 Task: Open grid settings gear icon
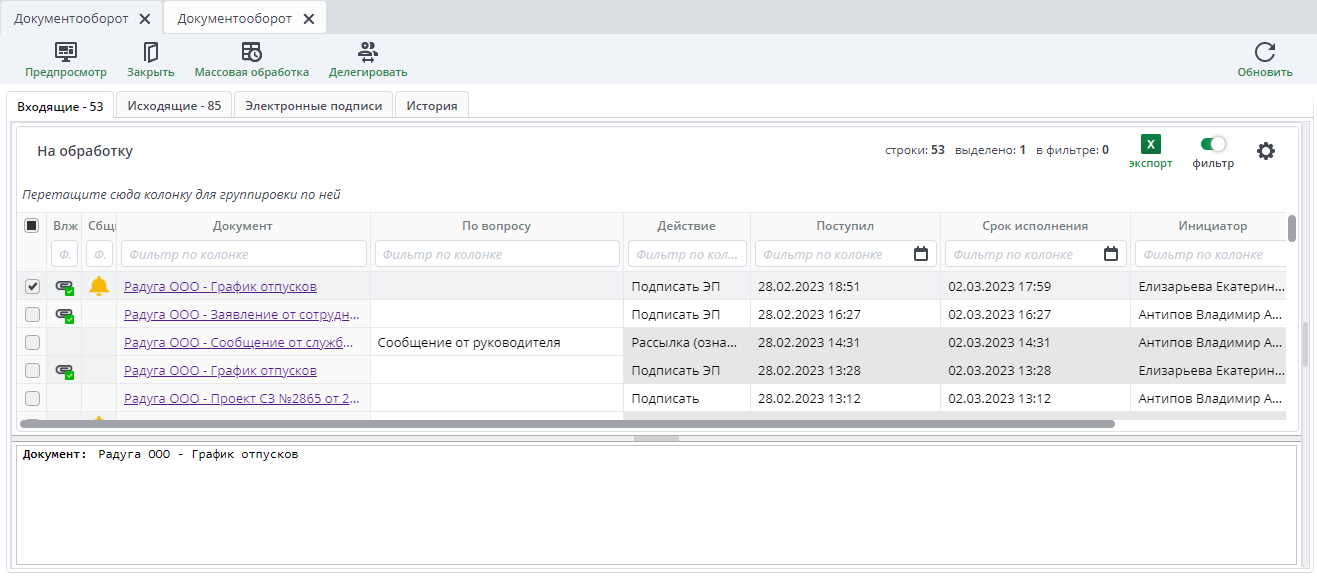1266,151
